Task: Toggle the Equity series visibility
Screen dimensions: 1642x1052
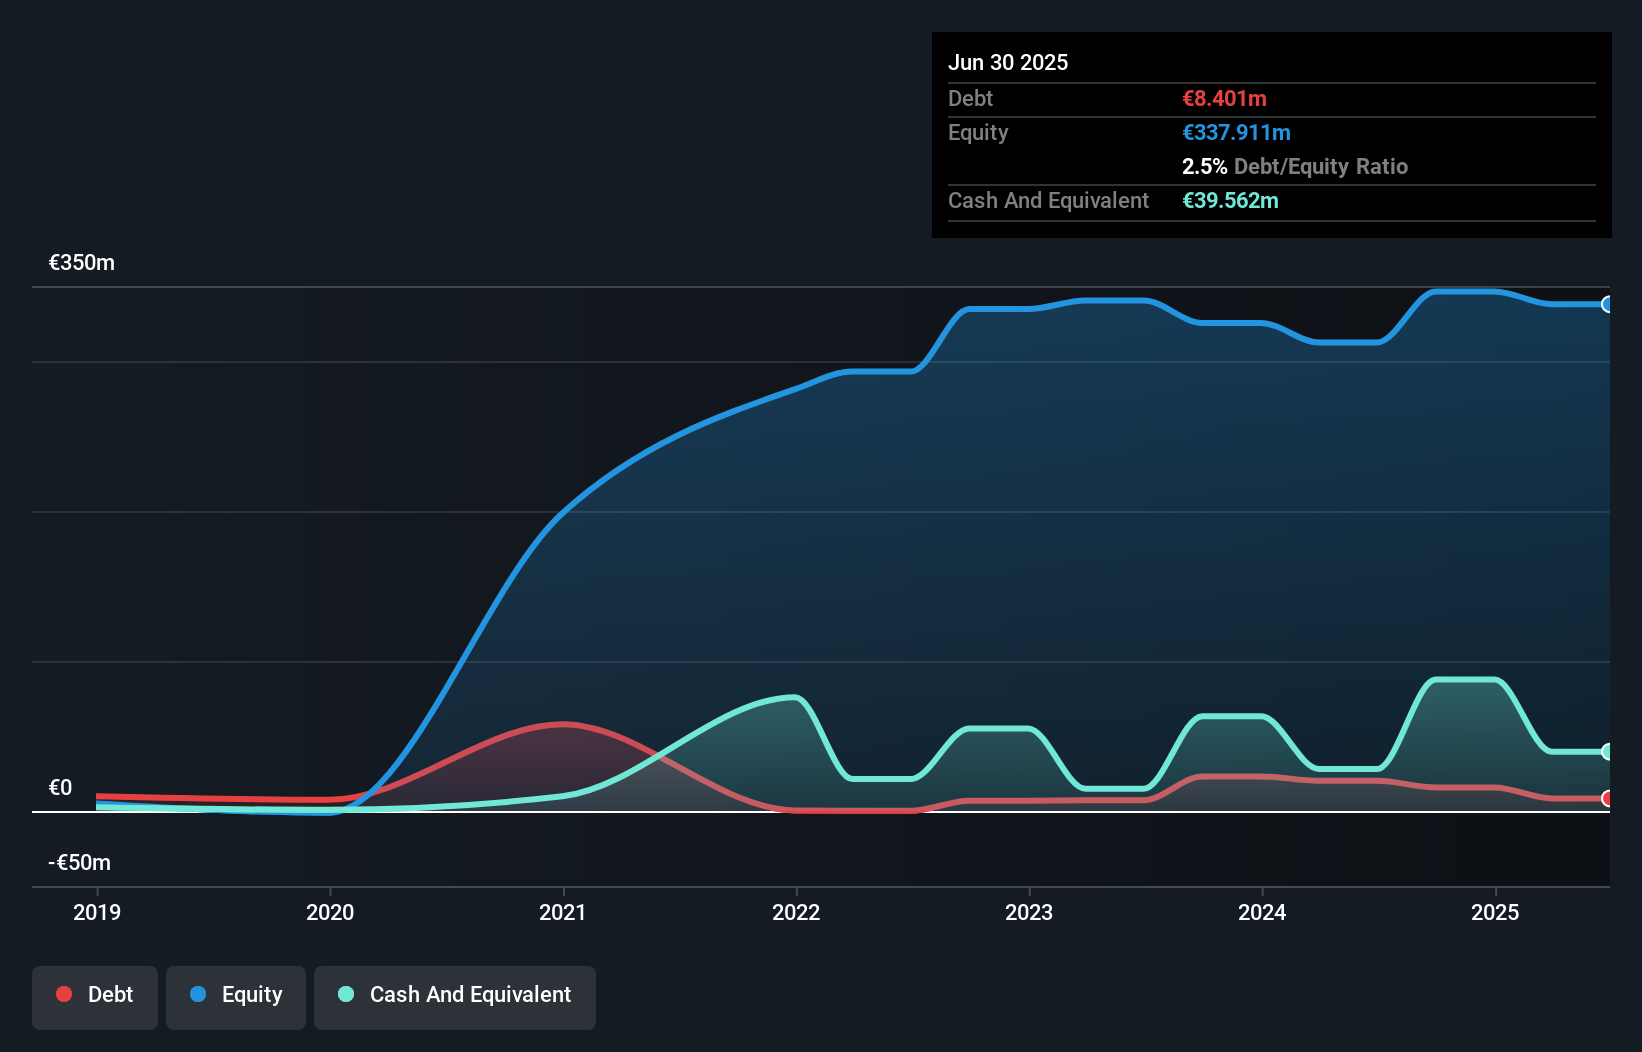Action: (236, 996)
